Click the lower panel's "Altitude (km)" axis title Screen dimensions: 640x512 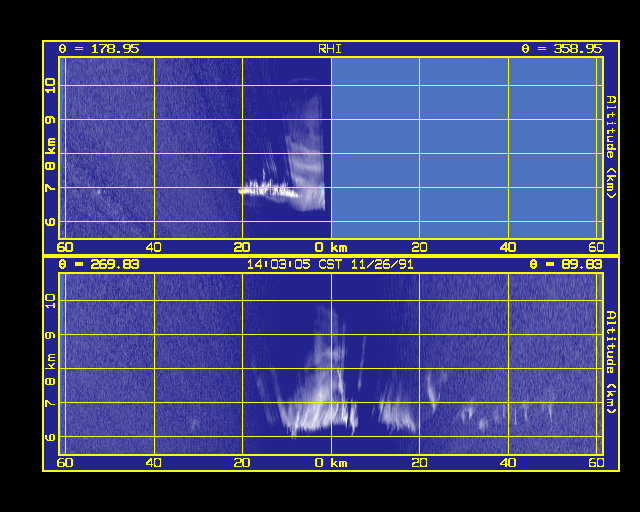611,362
